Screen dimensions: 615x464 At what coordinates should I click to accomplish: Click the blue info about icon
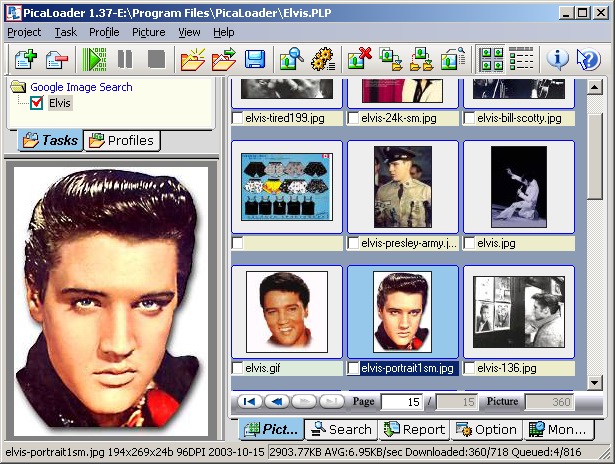(558, 59)
